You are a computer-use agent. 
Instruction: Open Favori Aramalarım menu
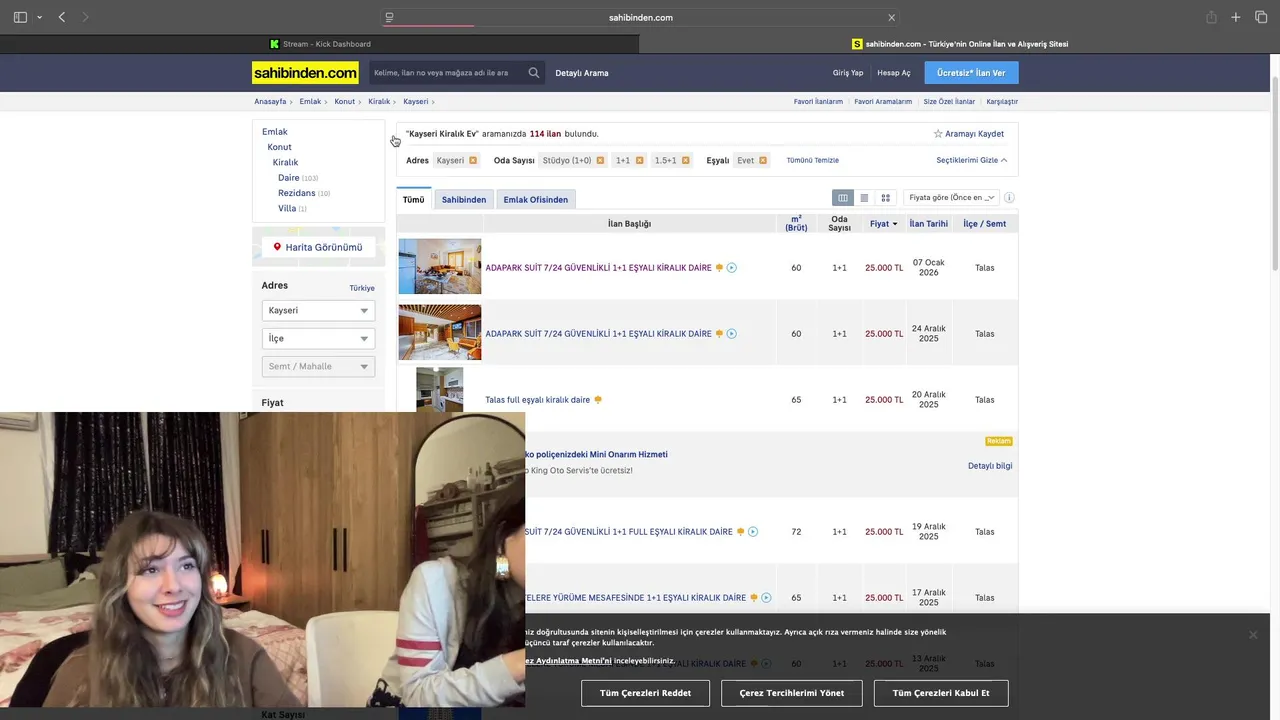pyautogui.click(x=883, y=102)
